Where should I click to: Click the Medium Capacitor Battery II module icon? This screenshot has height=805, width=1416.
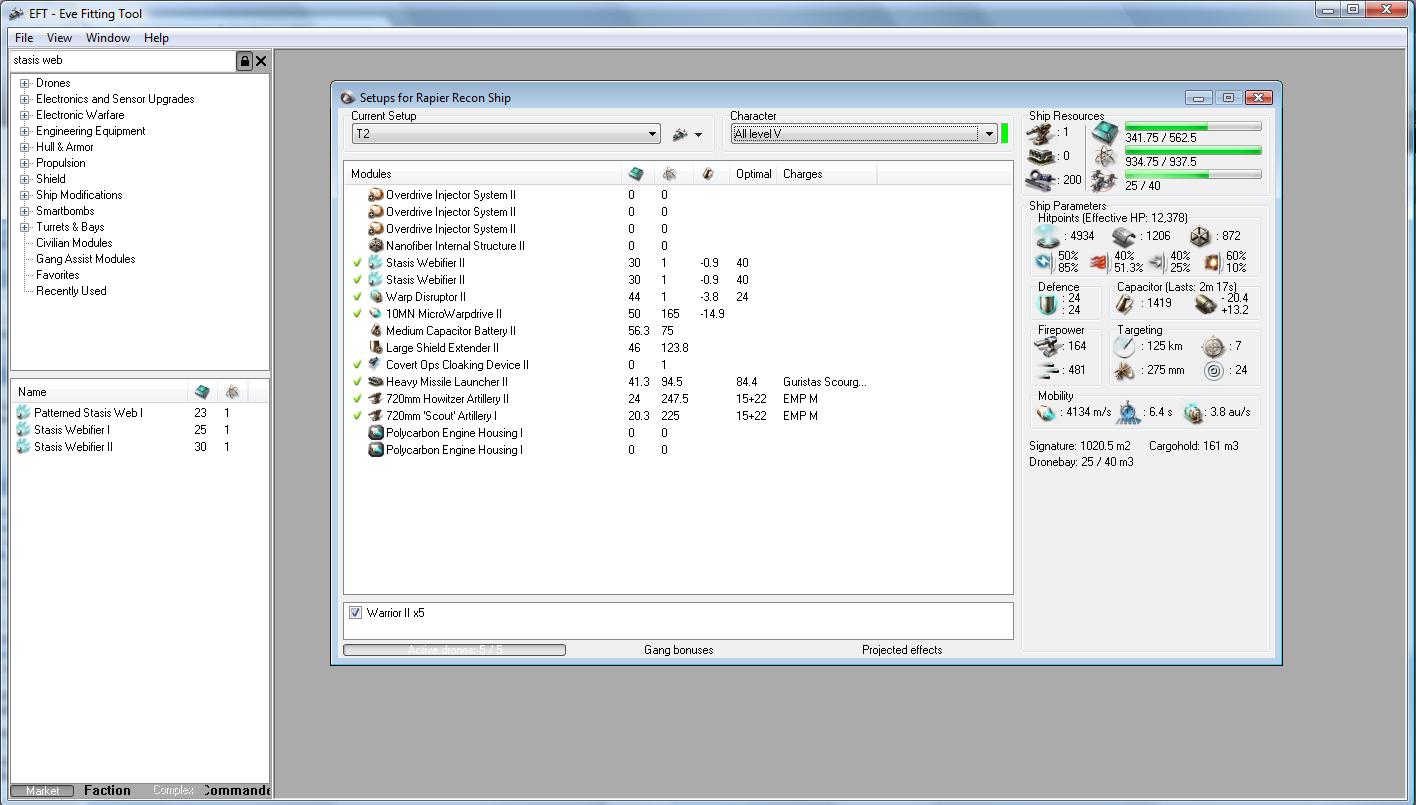pos(376,331)
